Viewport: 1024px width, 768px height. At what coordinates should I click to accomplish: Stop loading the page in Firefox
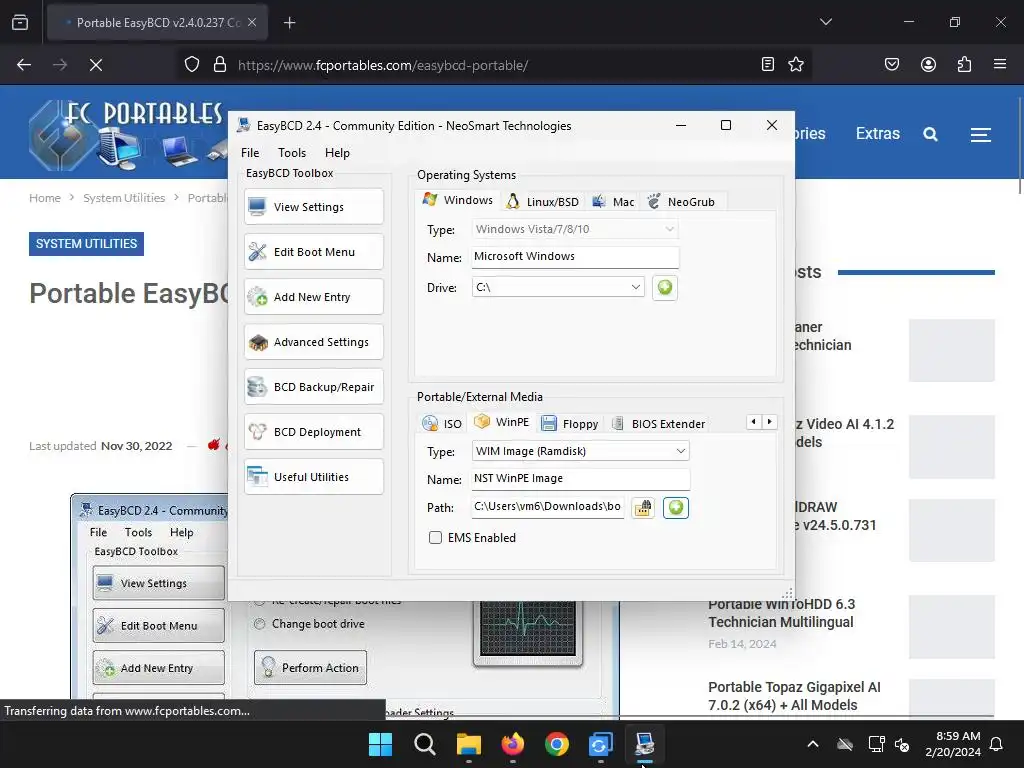click(96, 65)
